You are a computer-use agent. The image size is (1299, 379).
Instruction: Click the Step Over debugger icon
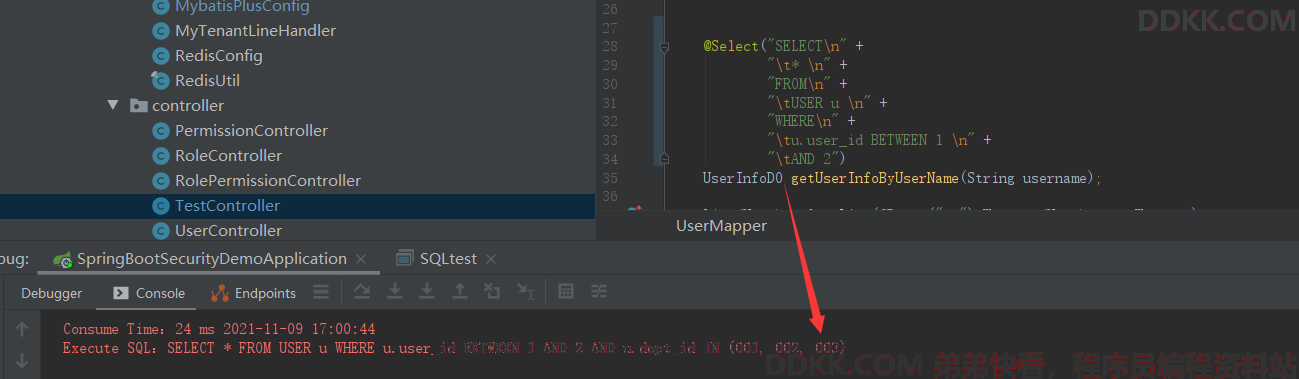tap(362, 292)
